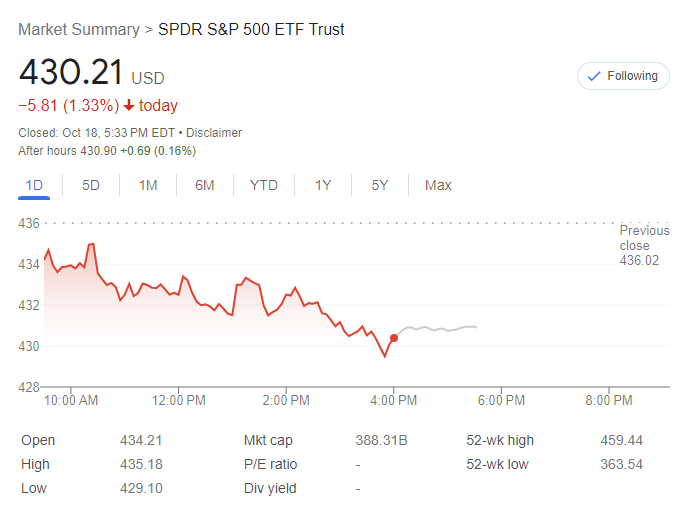Select the Max range tab
This screenshot has height=507, width=688.
tap(438, 185)
